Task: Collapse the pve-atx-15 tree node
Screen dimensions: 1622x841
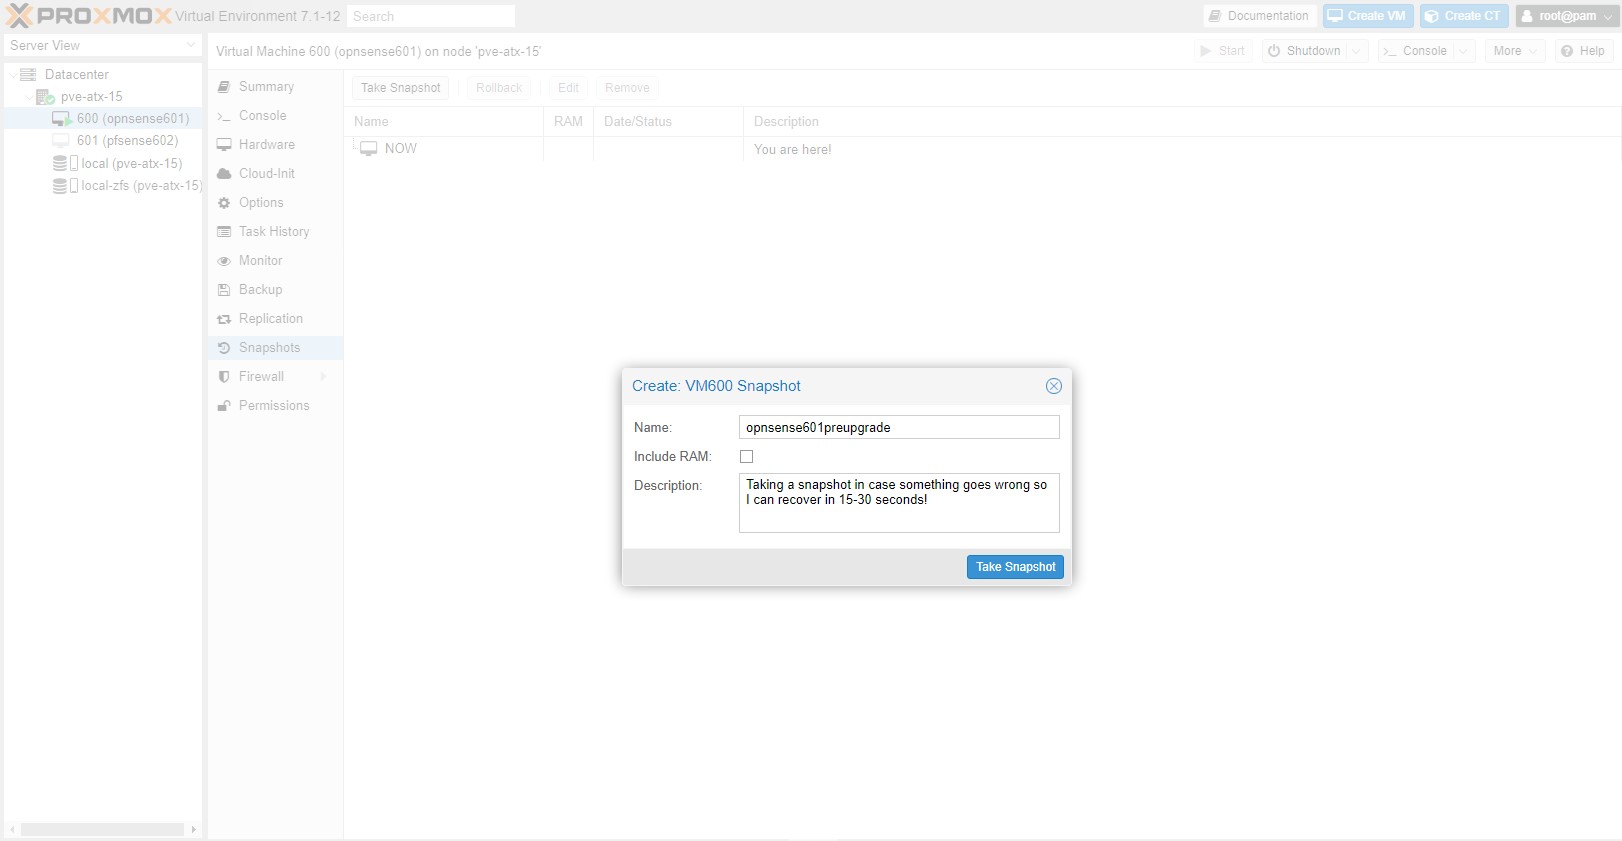Action: click(28, 97)
